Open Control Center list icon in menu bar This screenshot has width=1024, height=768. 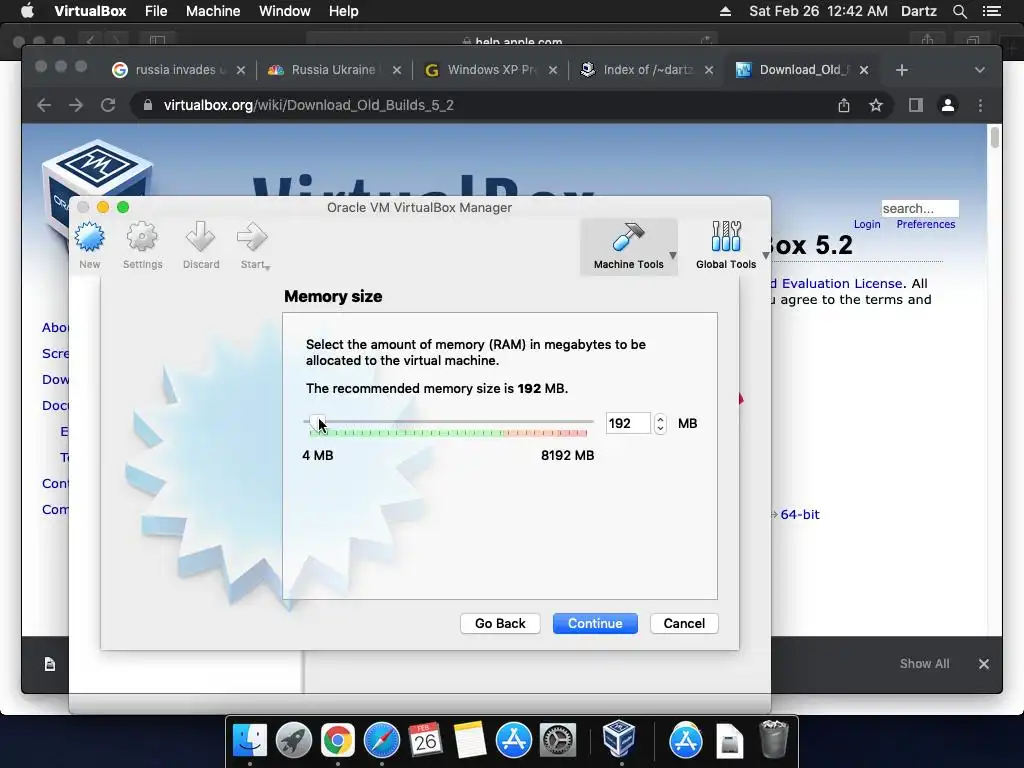[992, 11]
